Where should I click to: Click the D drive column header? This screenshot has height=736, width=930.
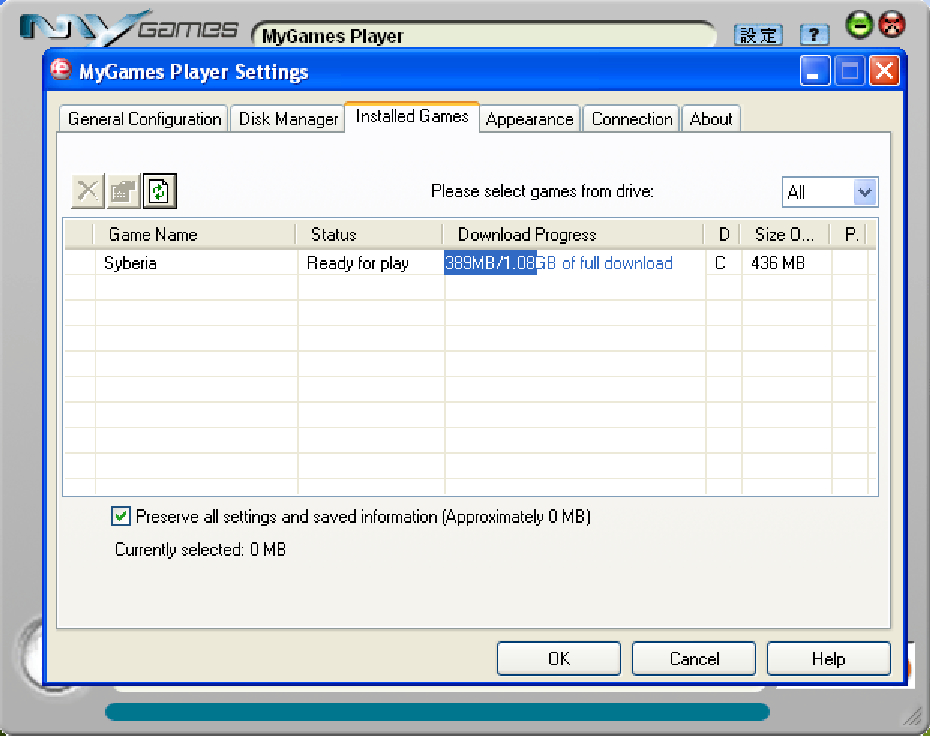[722, 234]
